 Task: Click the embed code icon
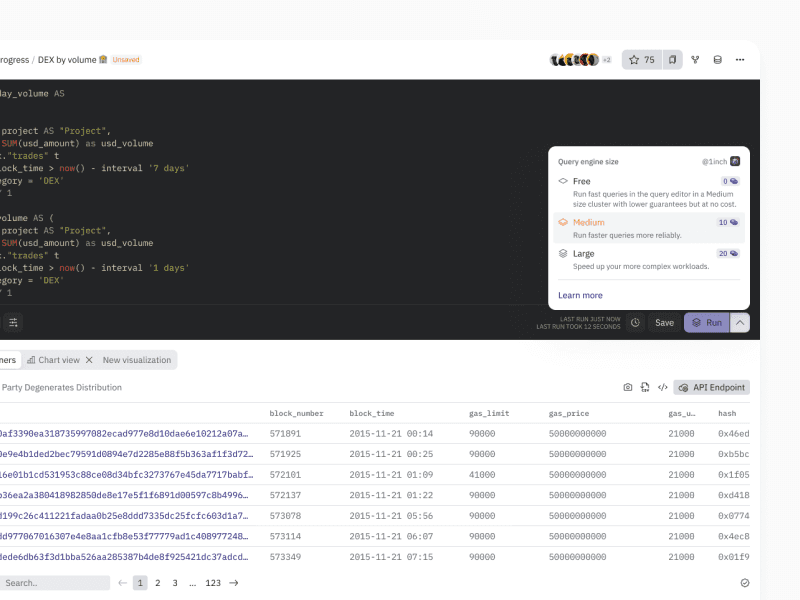(662, 387)
